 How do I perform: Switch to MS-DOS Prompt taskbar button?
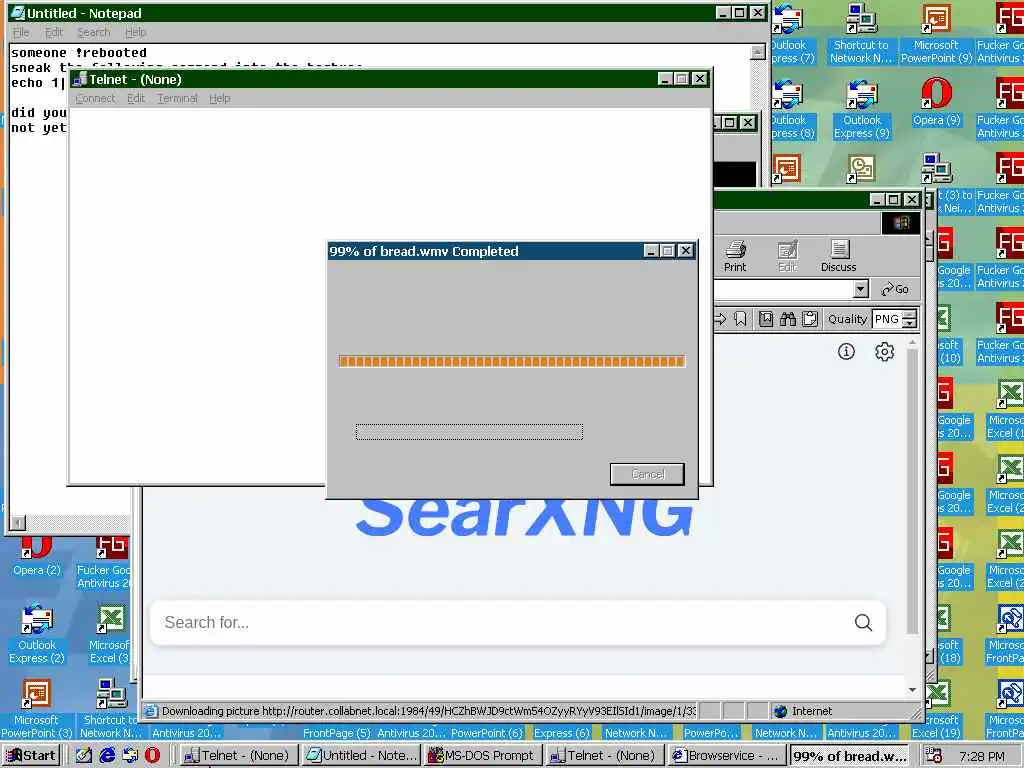[481, 756]
